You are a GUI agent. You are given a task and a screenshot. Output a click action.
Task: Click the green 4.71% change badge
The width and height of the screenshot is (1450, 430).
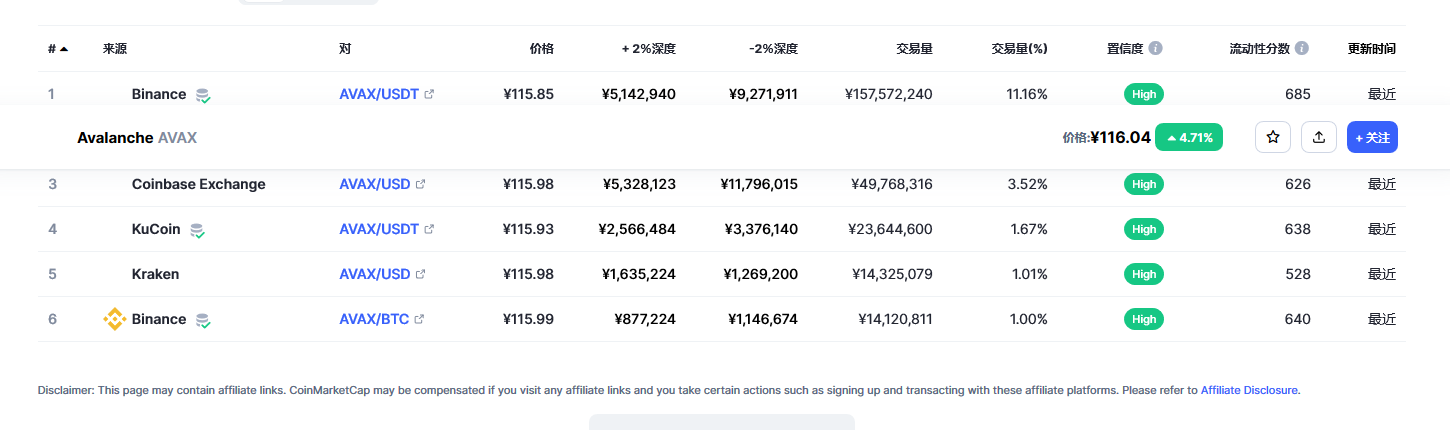click(1189, 137)
